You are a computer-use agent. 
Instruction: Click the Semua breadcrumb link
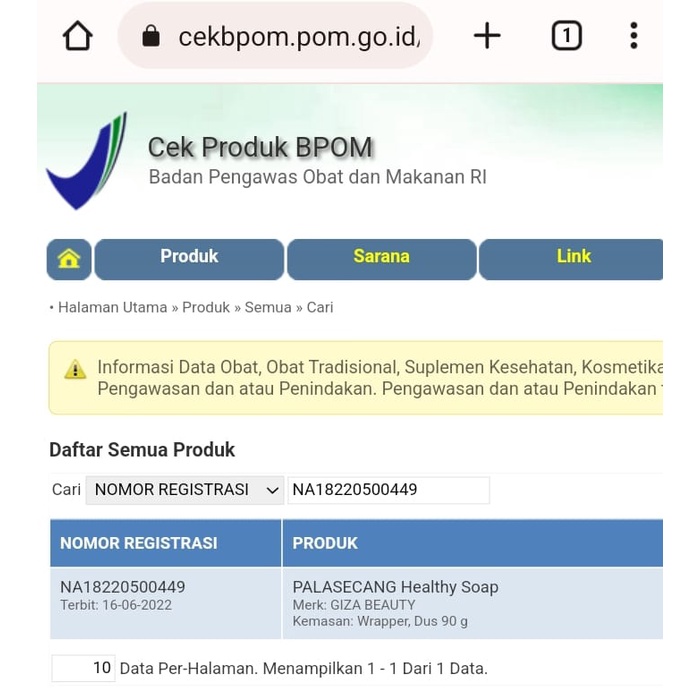point(268,308)
